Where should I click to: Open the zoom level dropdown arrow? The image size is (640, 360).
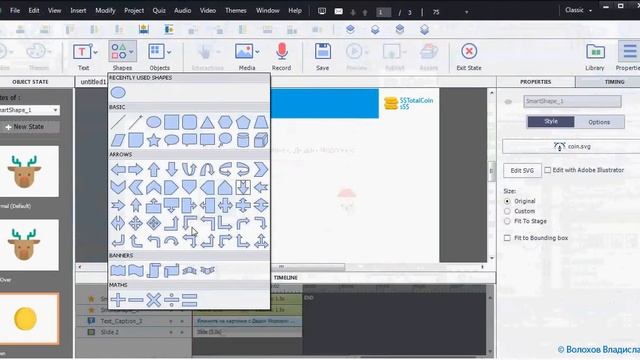click(x=467, y=12)
